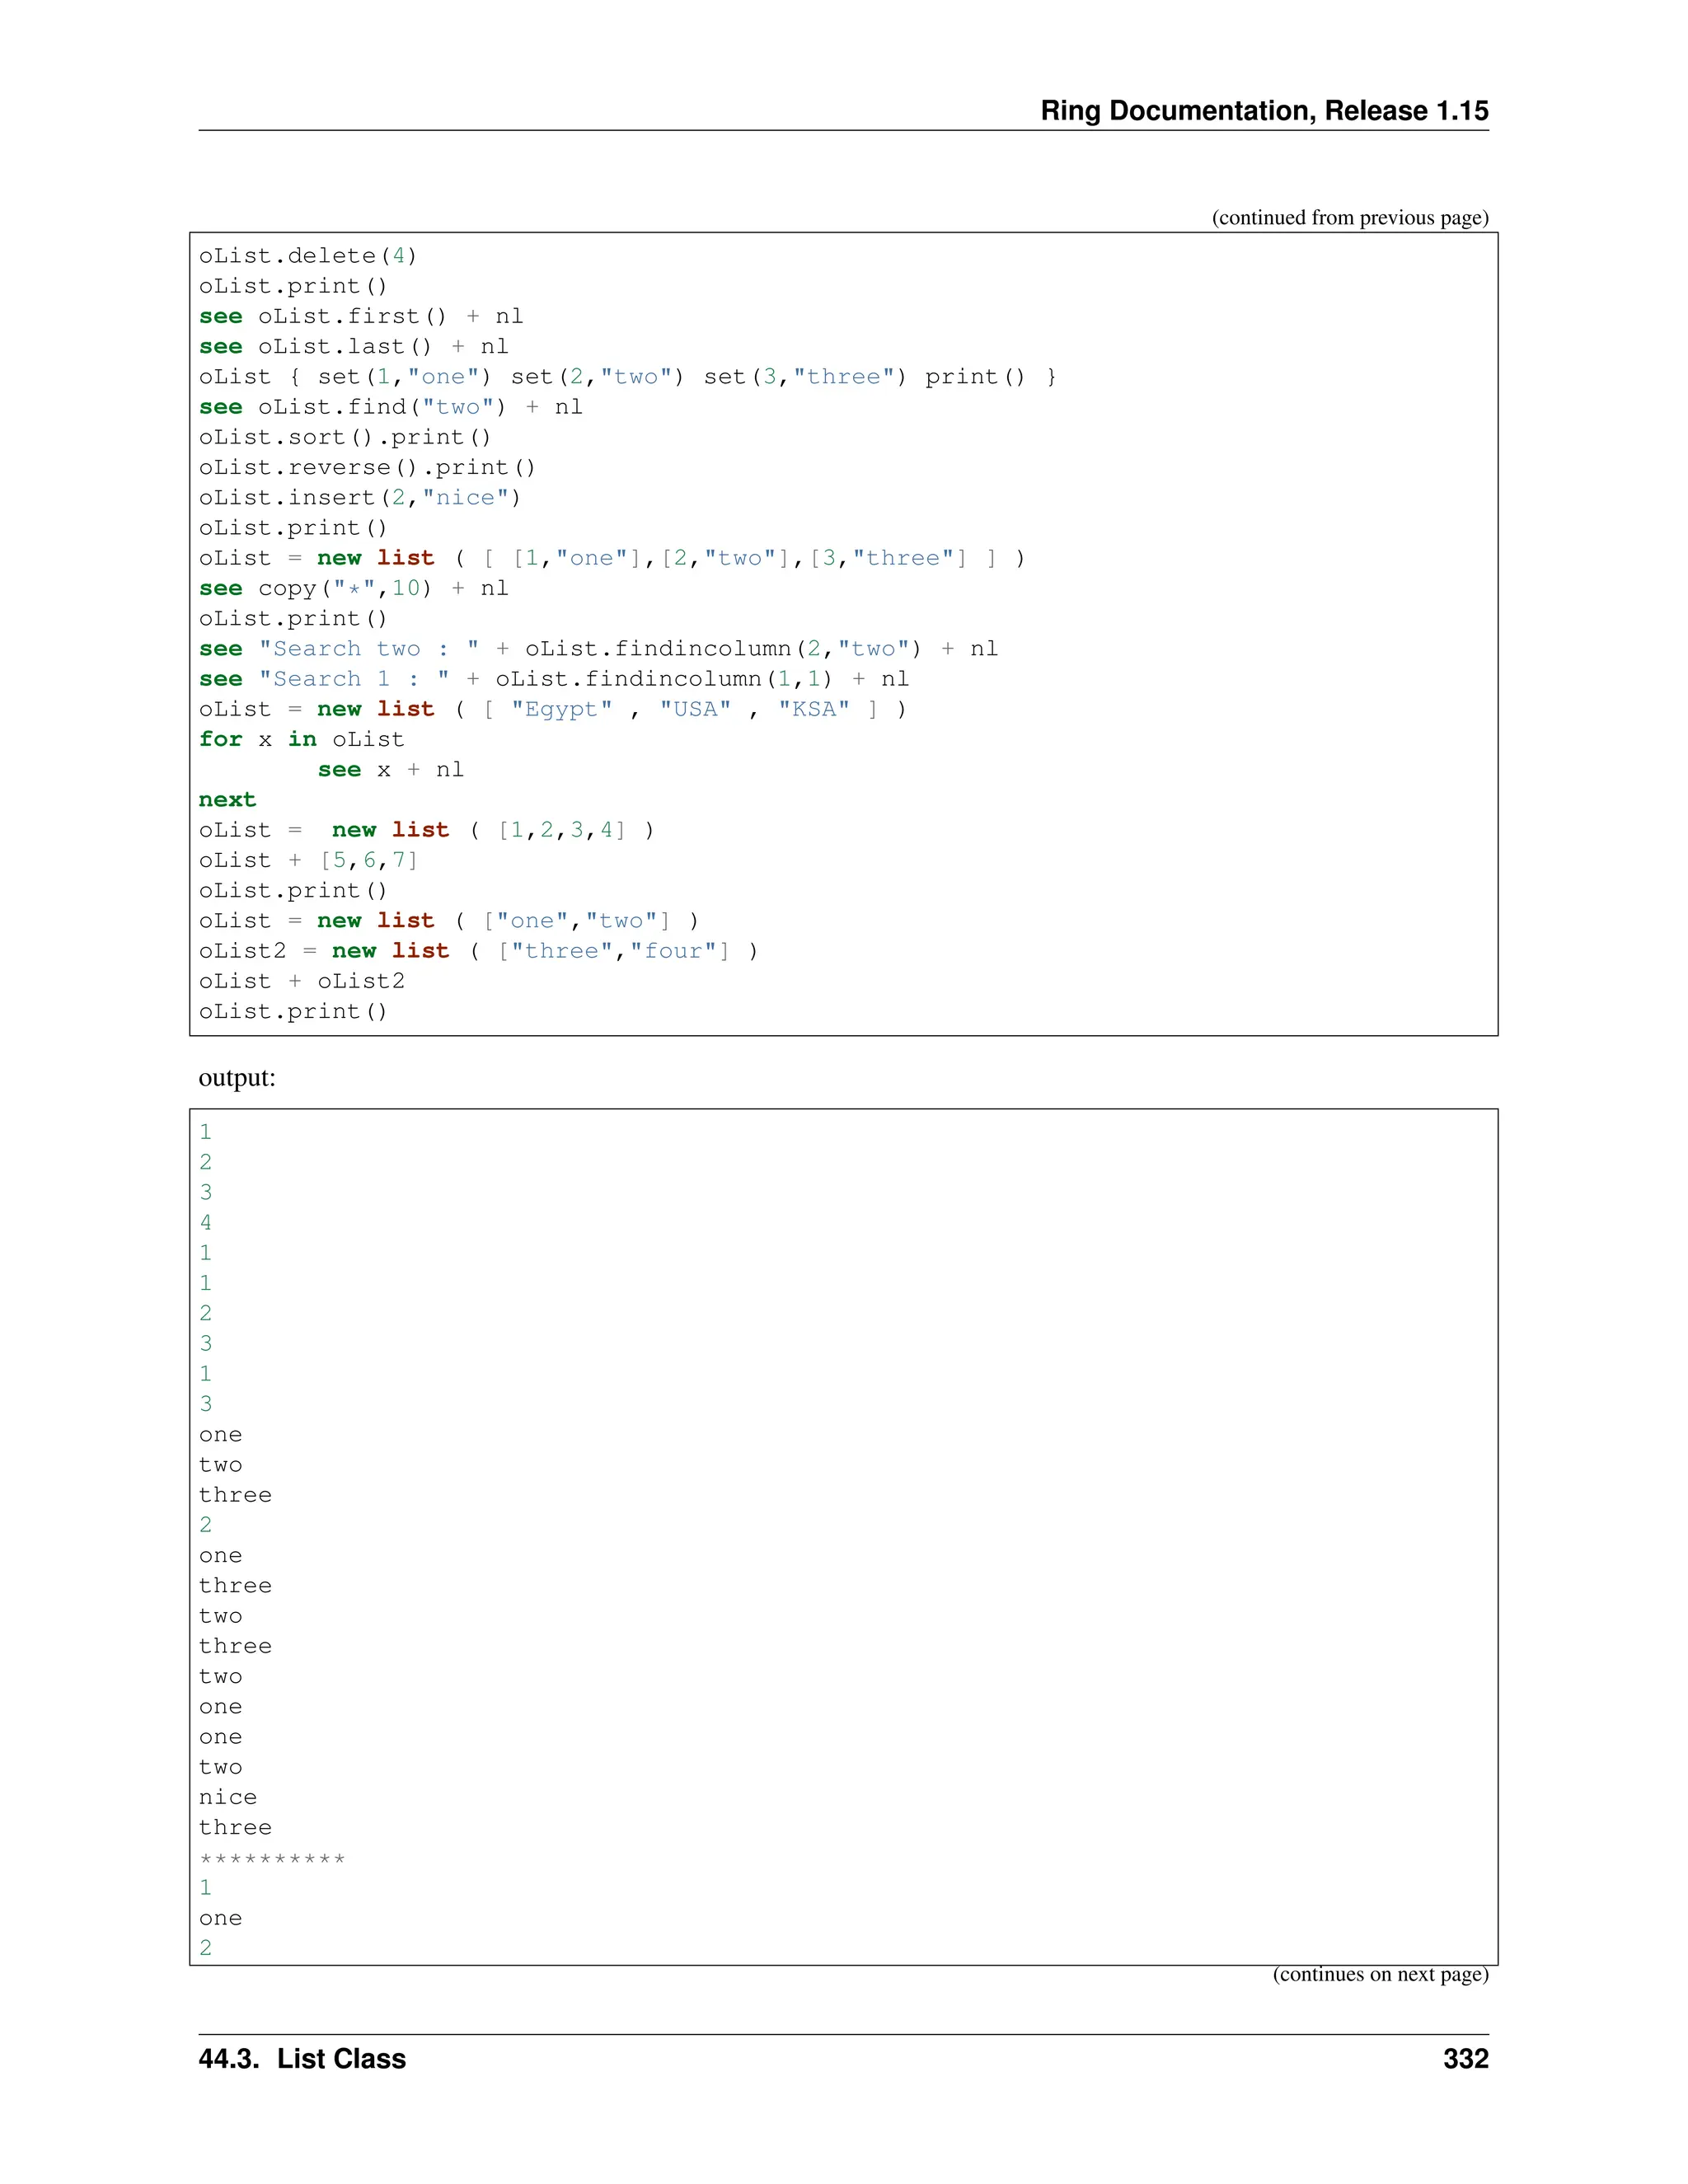1688x2184 pixels.
Task: Click the for x in oList line
Action: (301, 739)
